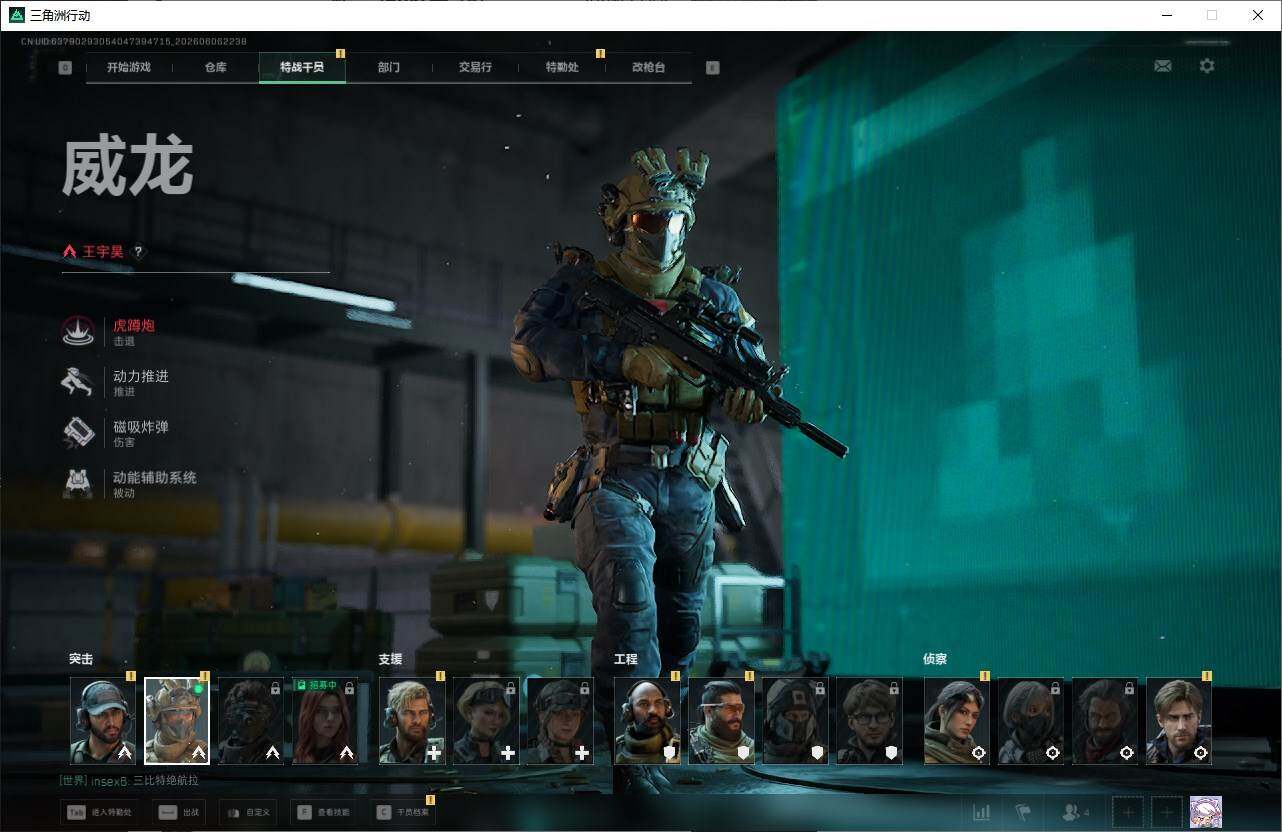1282x832 pixels.
Task: Open the 改枪台 tab
Action: 648,67
